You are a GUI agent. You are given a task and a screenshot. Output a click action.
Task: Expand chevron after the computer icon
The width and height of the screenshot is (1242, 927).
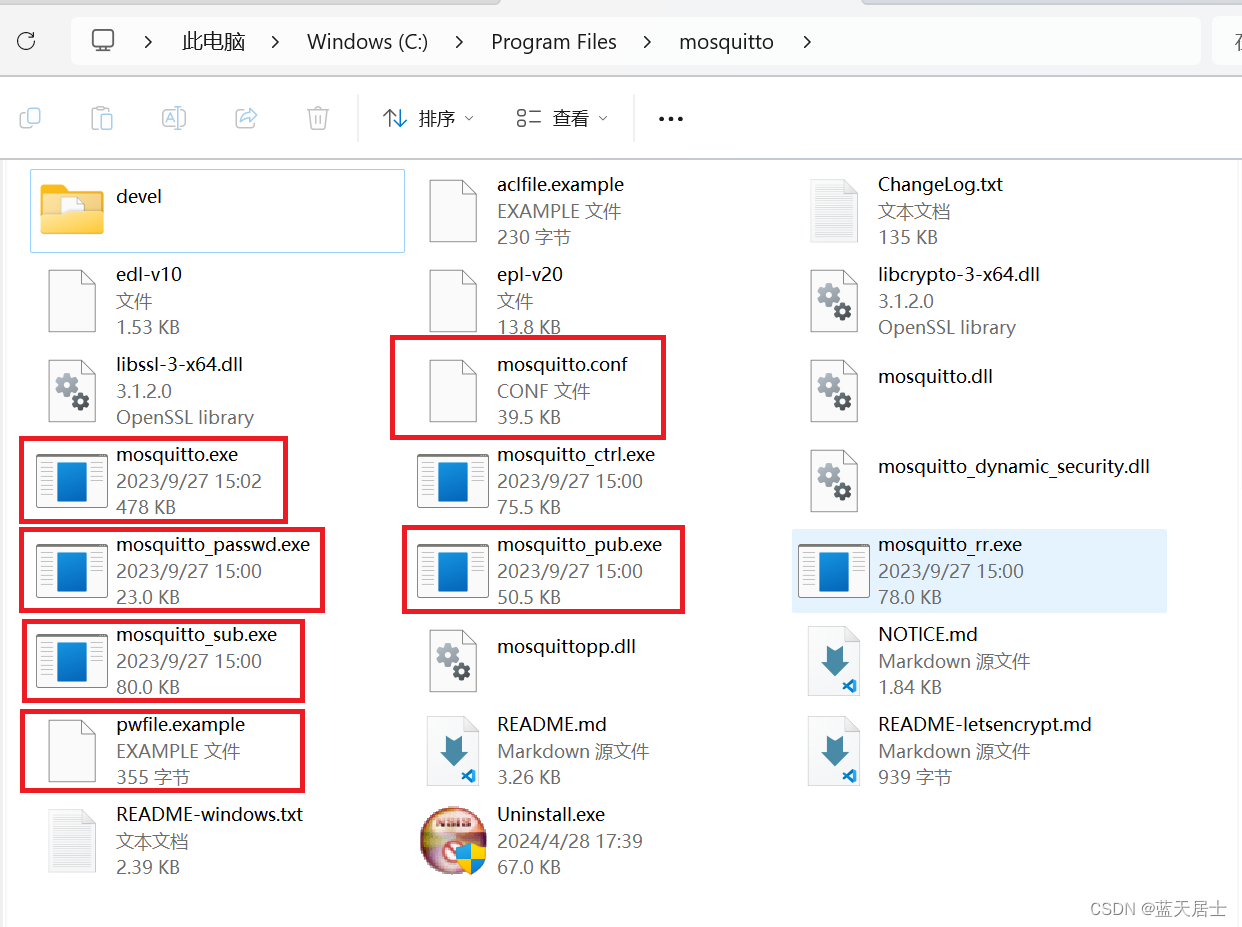148,42
